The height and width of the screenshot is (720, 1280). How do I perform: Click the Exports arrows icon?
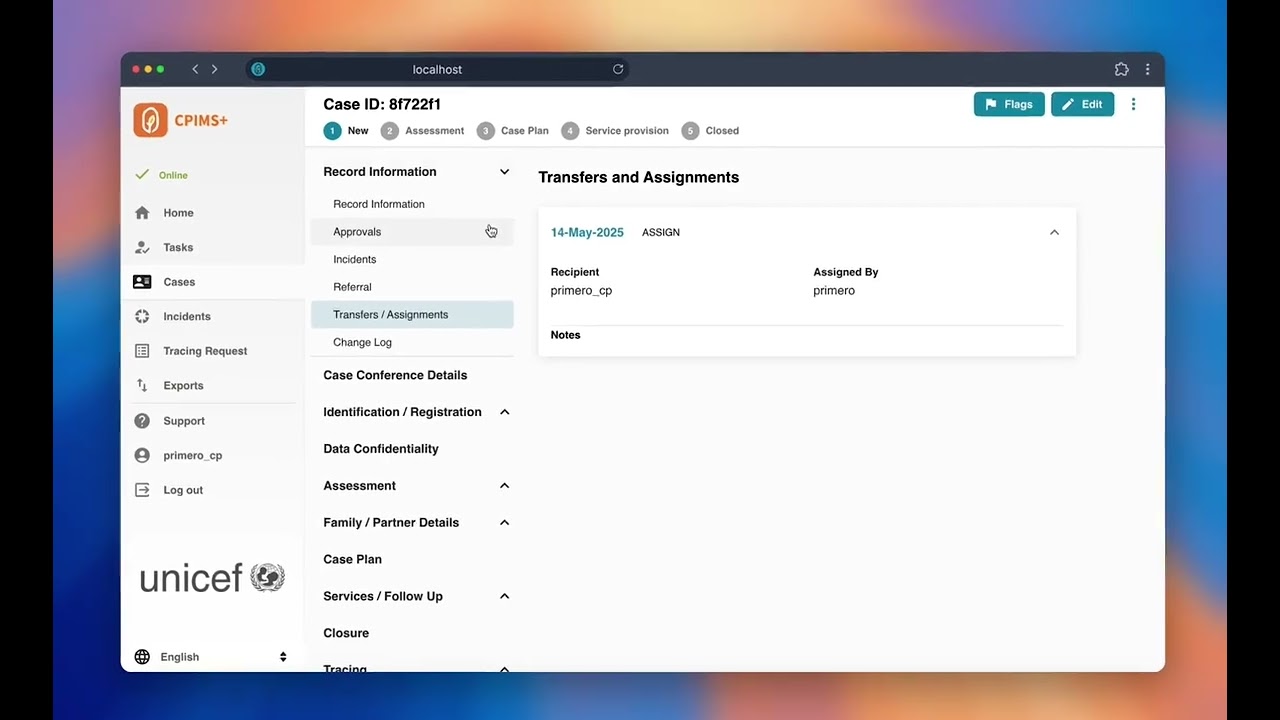[x=142, y=385]
